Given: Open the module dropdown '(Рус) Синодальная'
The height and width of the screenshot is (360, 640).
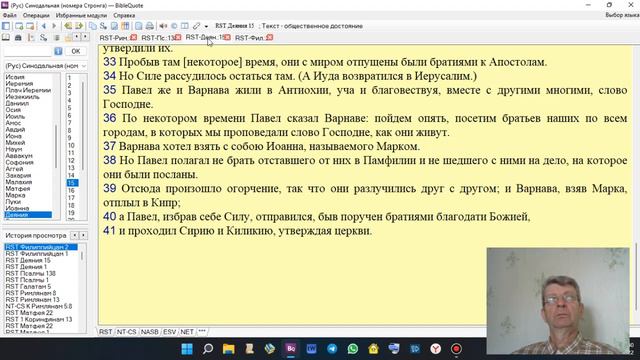Looking at the screenshot, I should coord(45,66).
